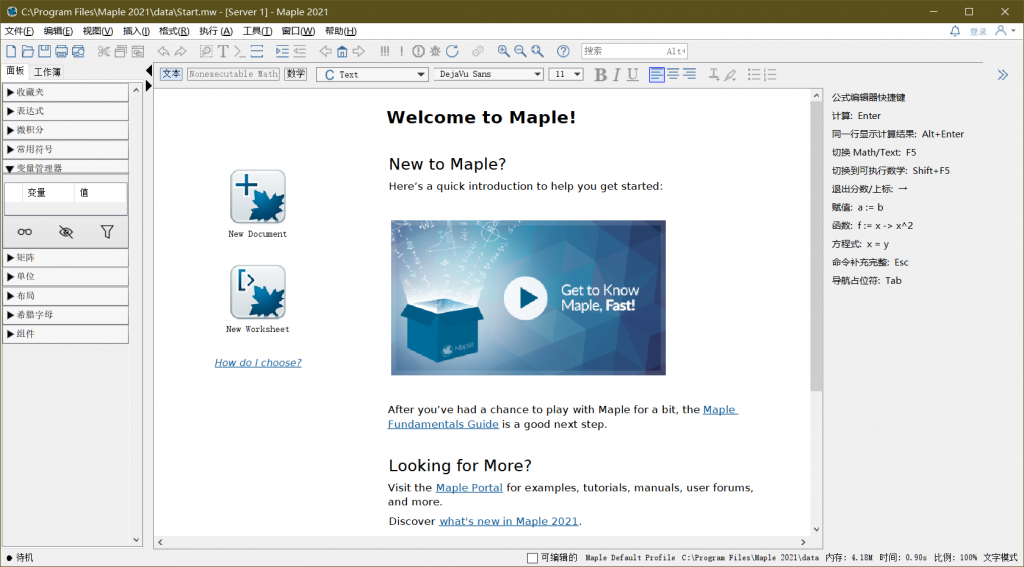Switch to the 工作簿 tab
Image resolution: width=1024 pixels, height=567 pixels.
pos(47,72)
